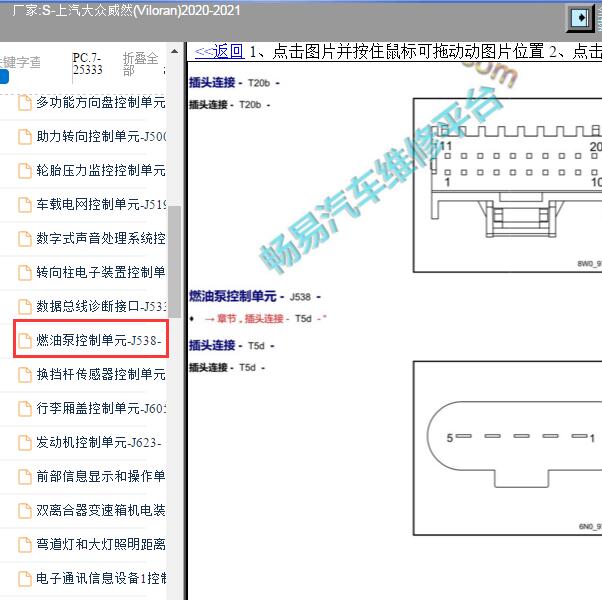Click document icon beside 弯道灯和大灯照明距离
The image size is (602, 600).
click(x=25, y=545)
